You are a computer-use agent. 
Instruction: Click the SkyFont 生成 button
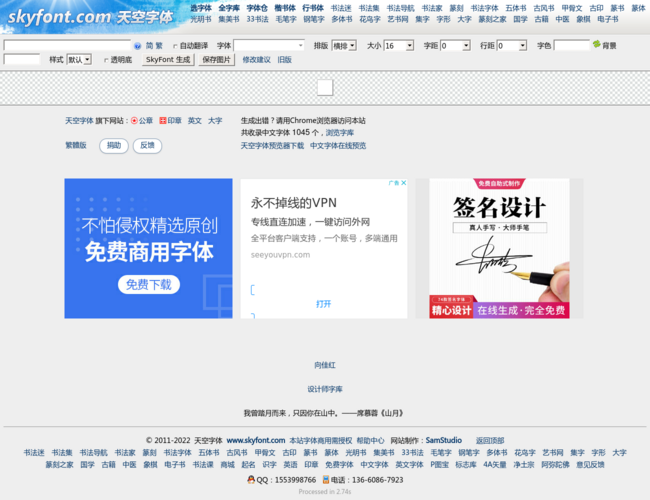click(168, 60)
